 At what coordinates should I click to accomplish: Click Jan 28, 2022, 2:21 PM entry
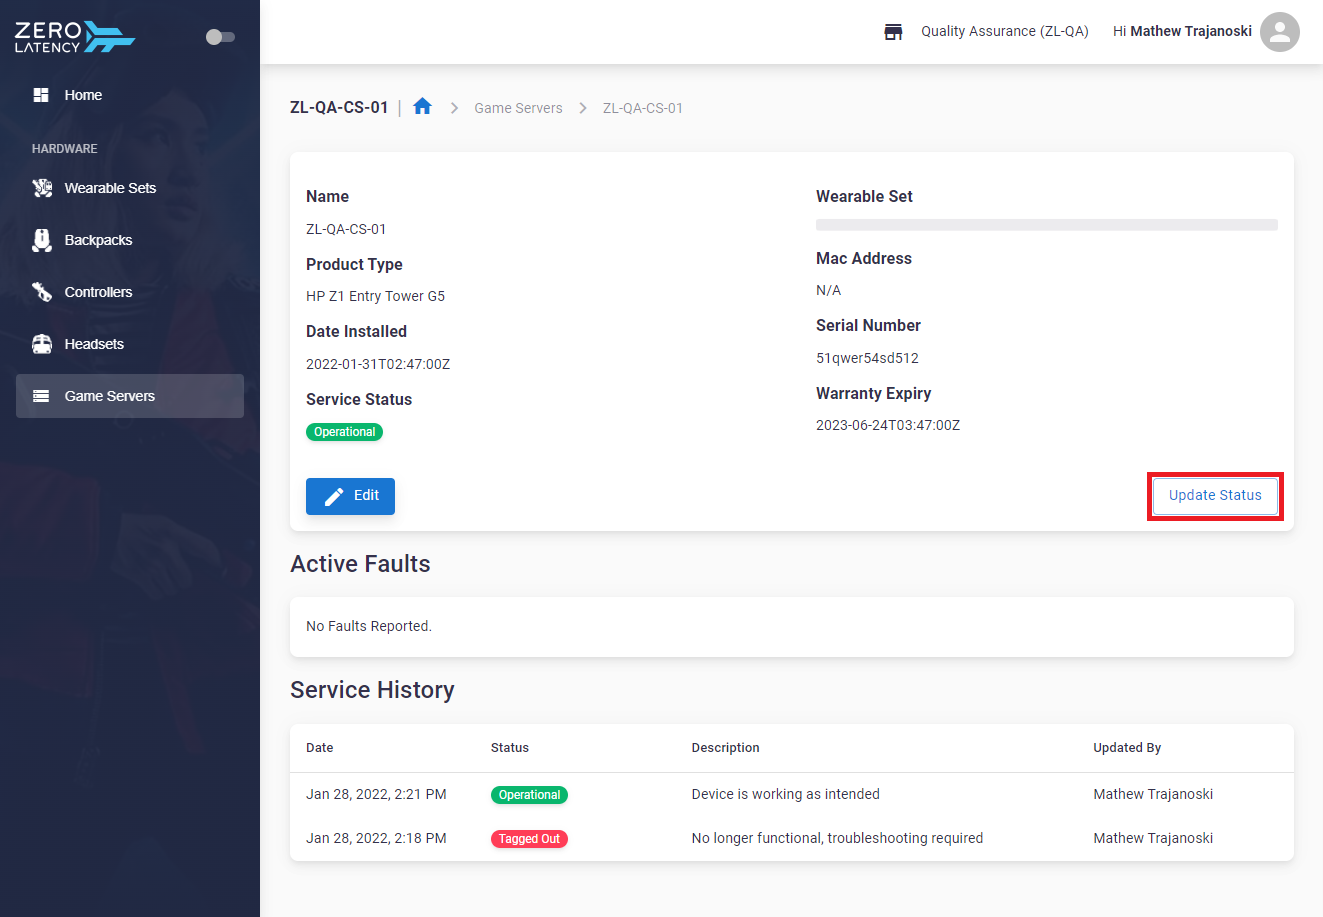[x=376, y=794]
